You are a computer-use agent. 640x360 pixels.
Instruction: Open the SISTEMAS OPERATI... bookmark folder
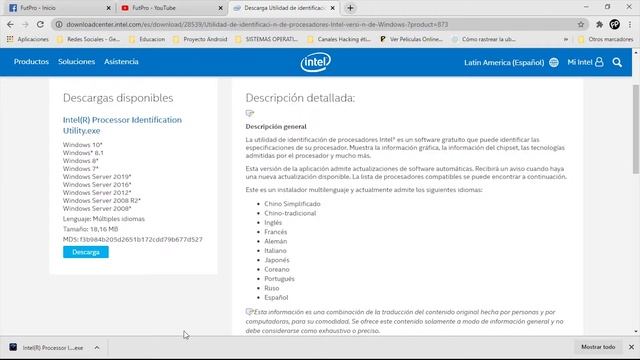coord(267,39)
